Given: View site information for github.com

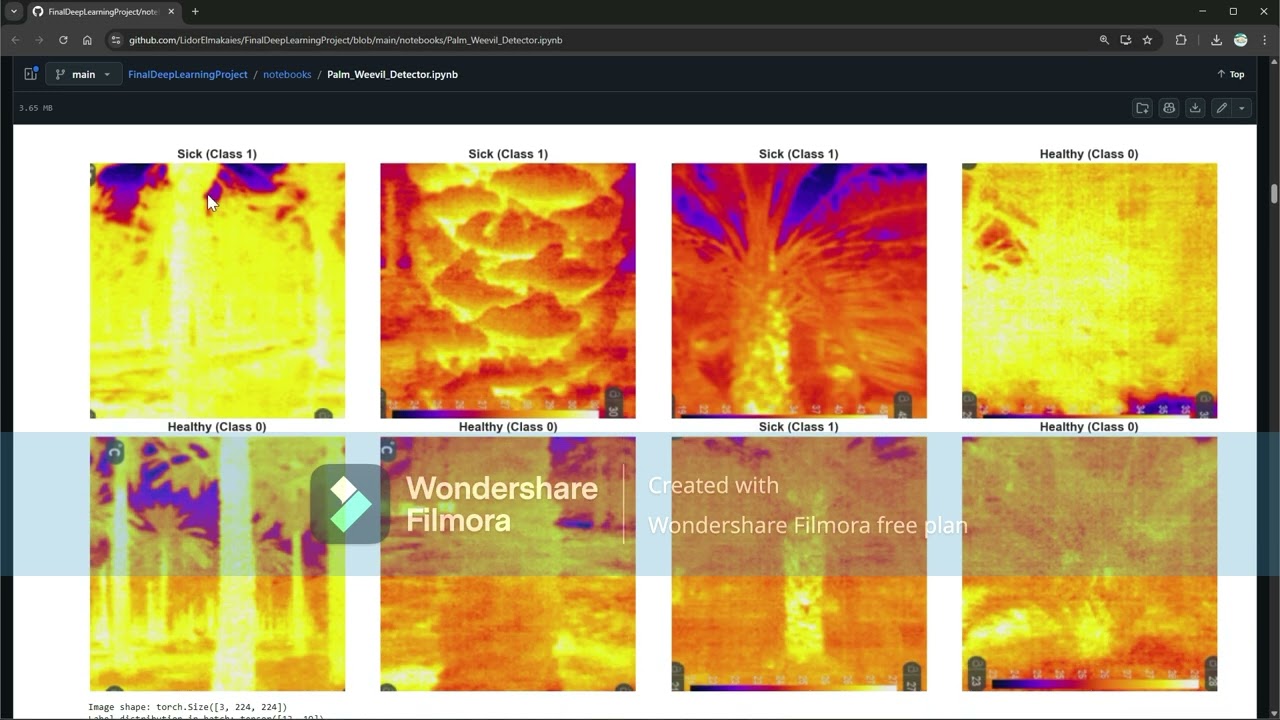Looking at the screenshot, I should pos(116,40).
